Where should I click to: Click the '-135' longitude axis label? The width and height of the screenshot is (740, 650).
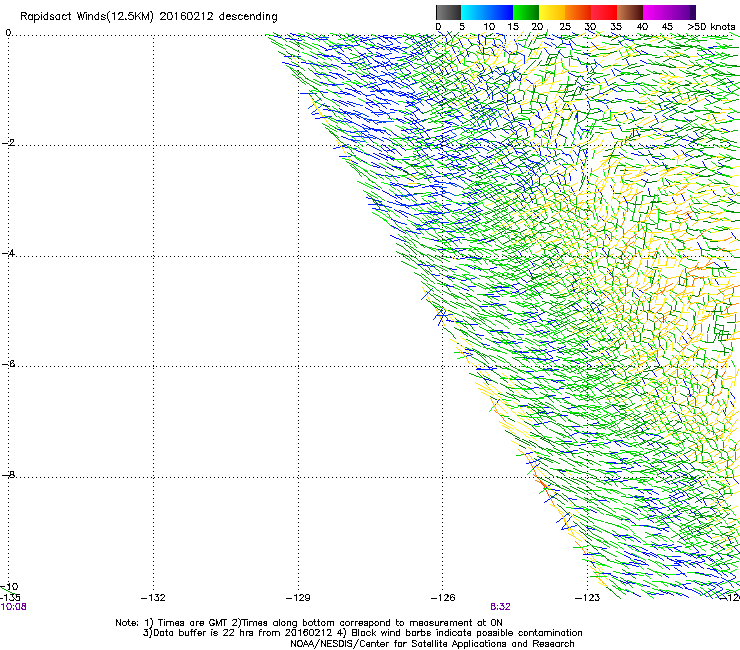click(10, 598)
